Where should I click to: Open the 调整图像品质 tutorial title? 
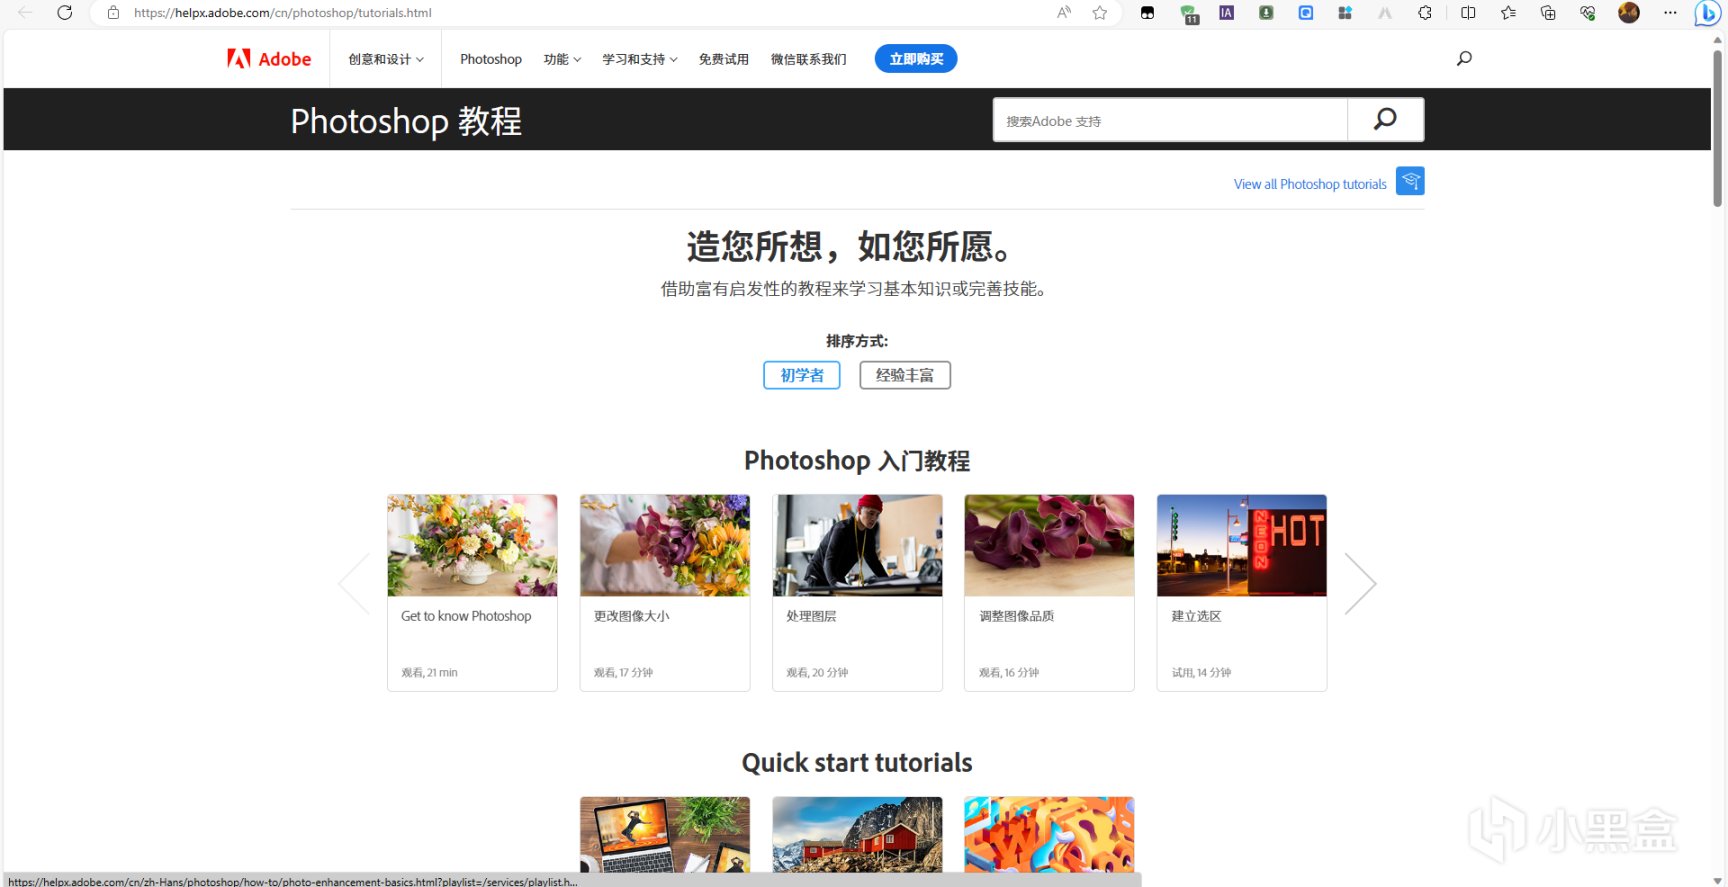point(1016,616)
